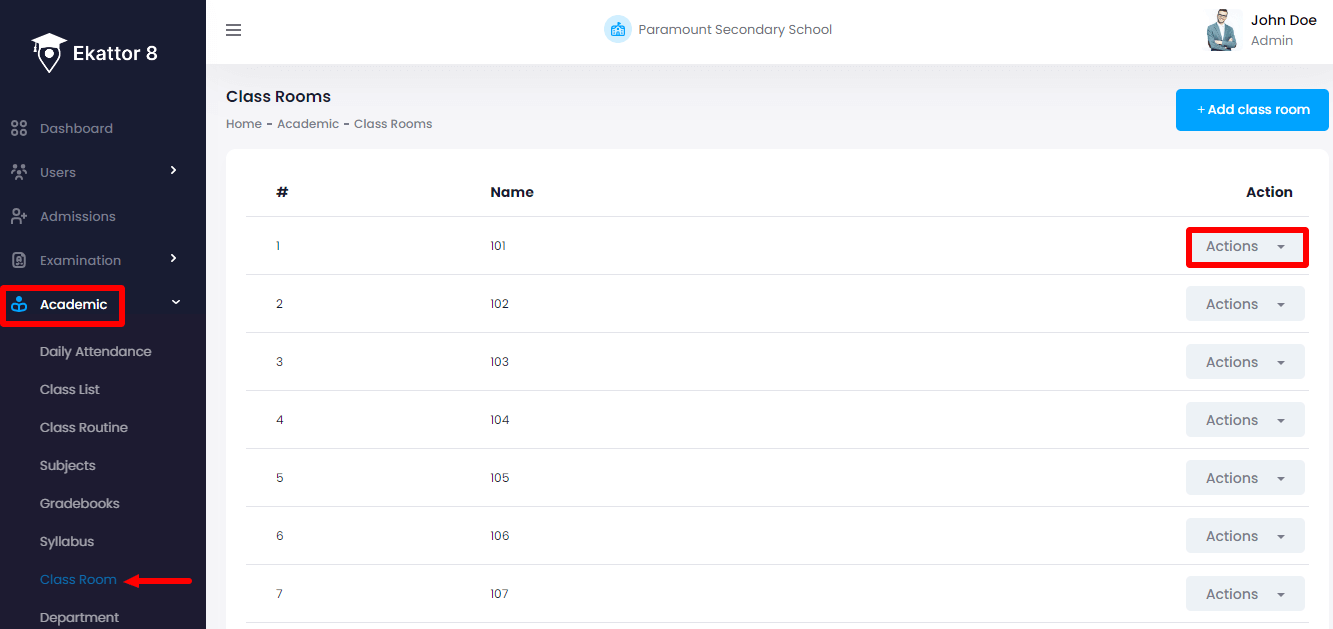Click the Dashboard grid icon
Image resolution: width=1333 pixels, height=629 pixels.
(18, 128)
